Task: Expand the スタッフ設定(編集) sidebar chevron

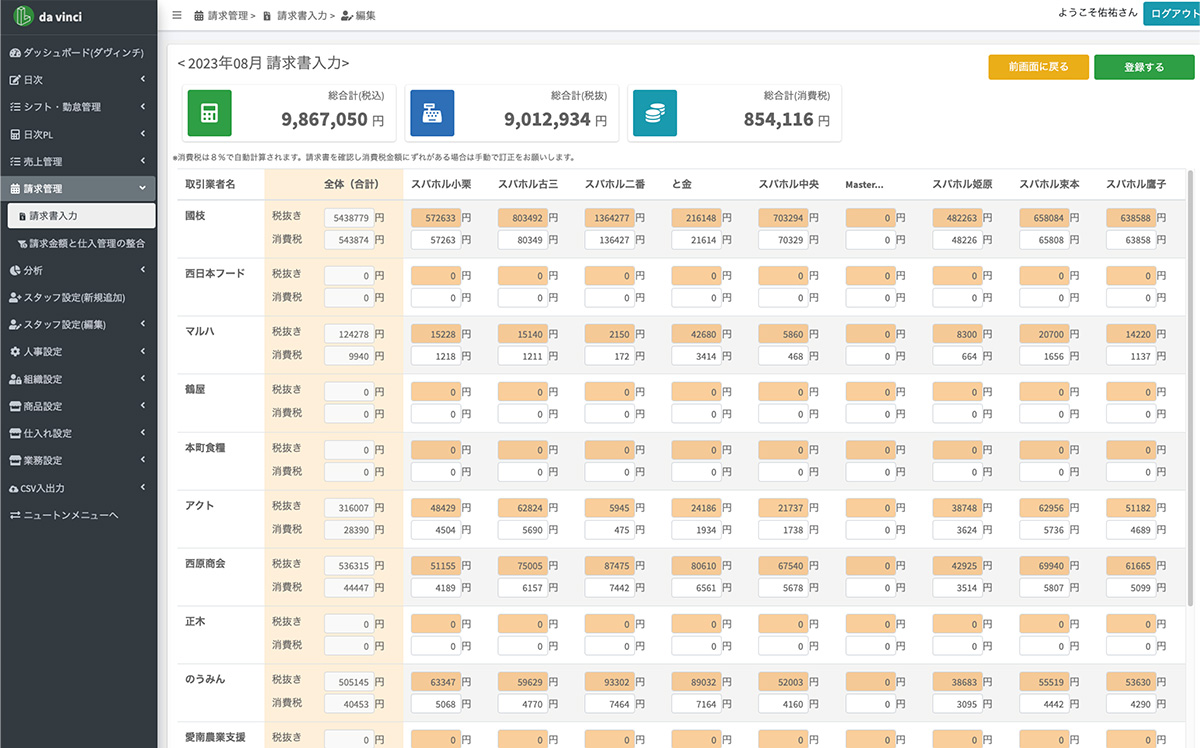Action: (x=143, y=324)
